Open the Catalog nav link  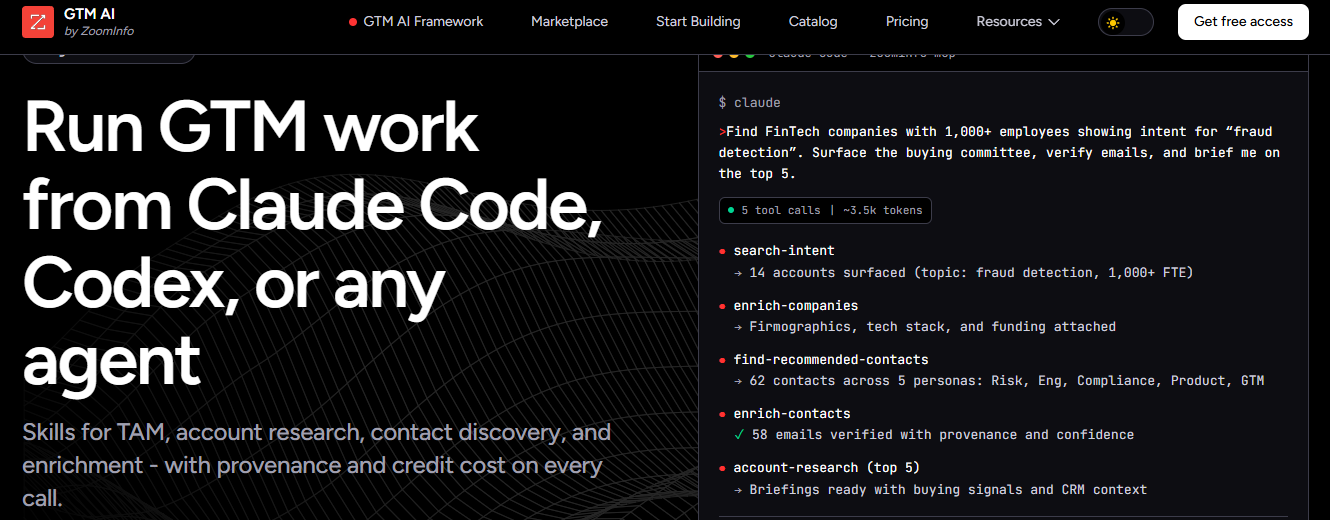pyautogui.click(x=813, y=22)
